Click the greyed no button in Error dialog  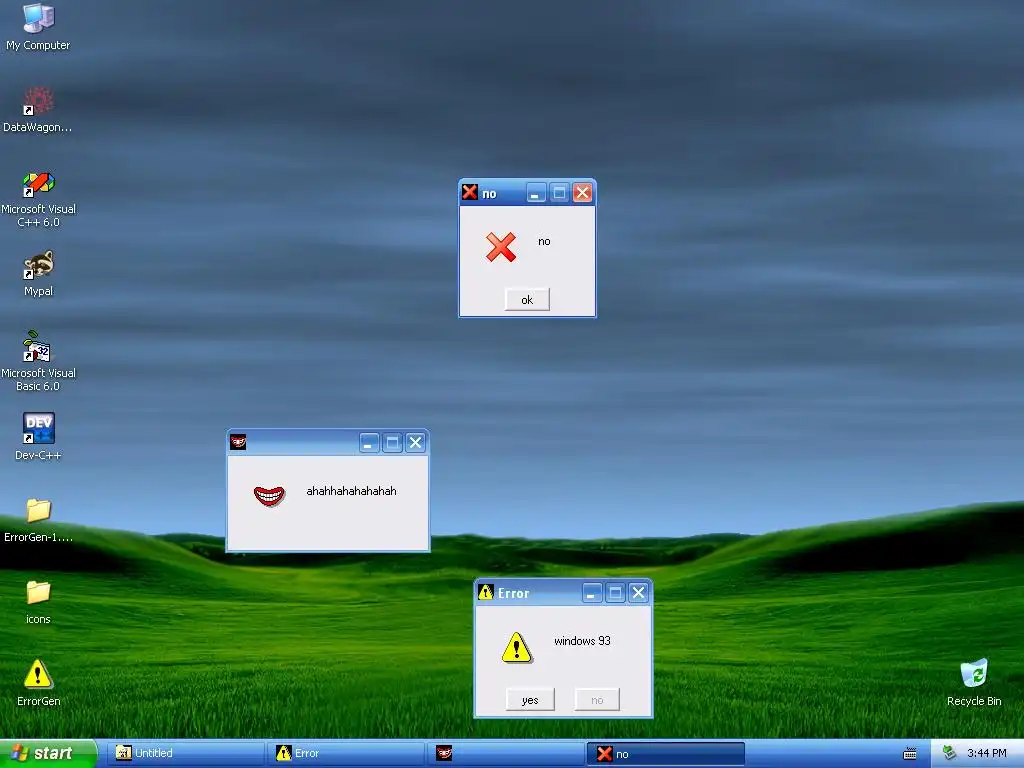click(597, 700)
